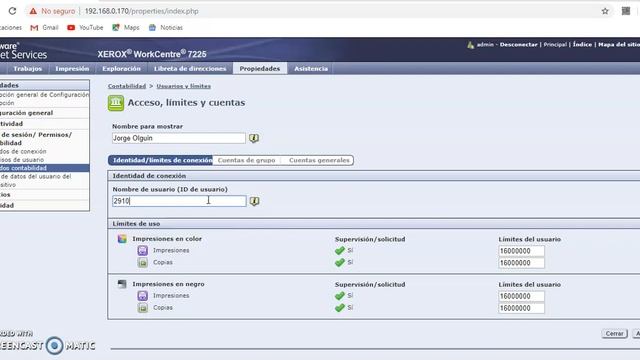Open the 'general de Configuración' sidebar item
This screenshot has width=640, height=360.
(x=44, y=95)
